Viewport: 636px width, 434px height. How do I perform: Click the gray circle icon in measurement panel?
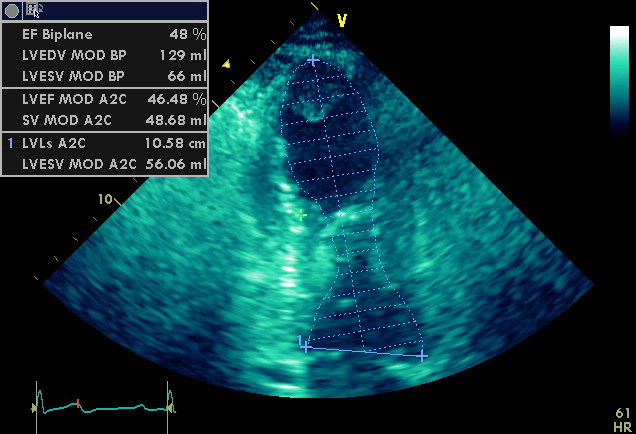tap(12, 11)
